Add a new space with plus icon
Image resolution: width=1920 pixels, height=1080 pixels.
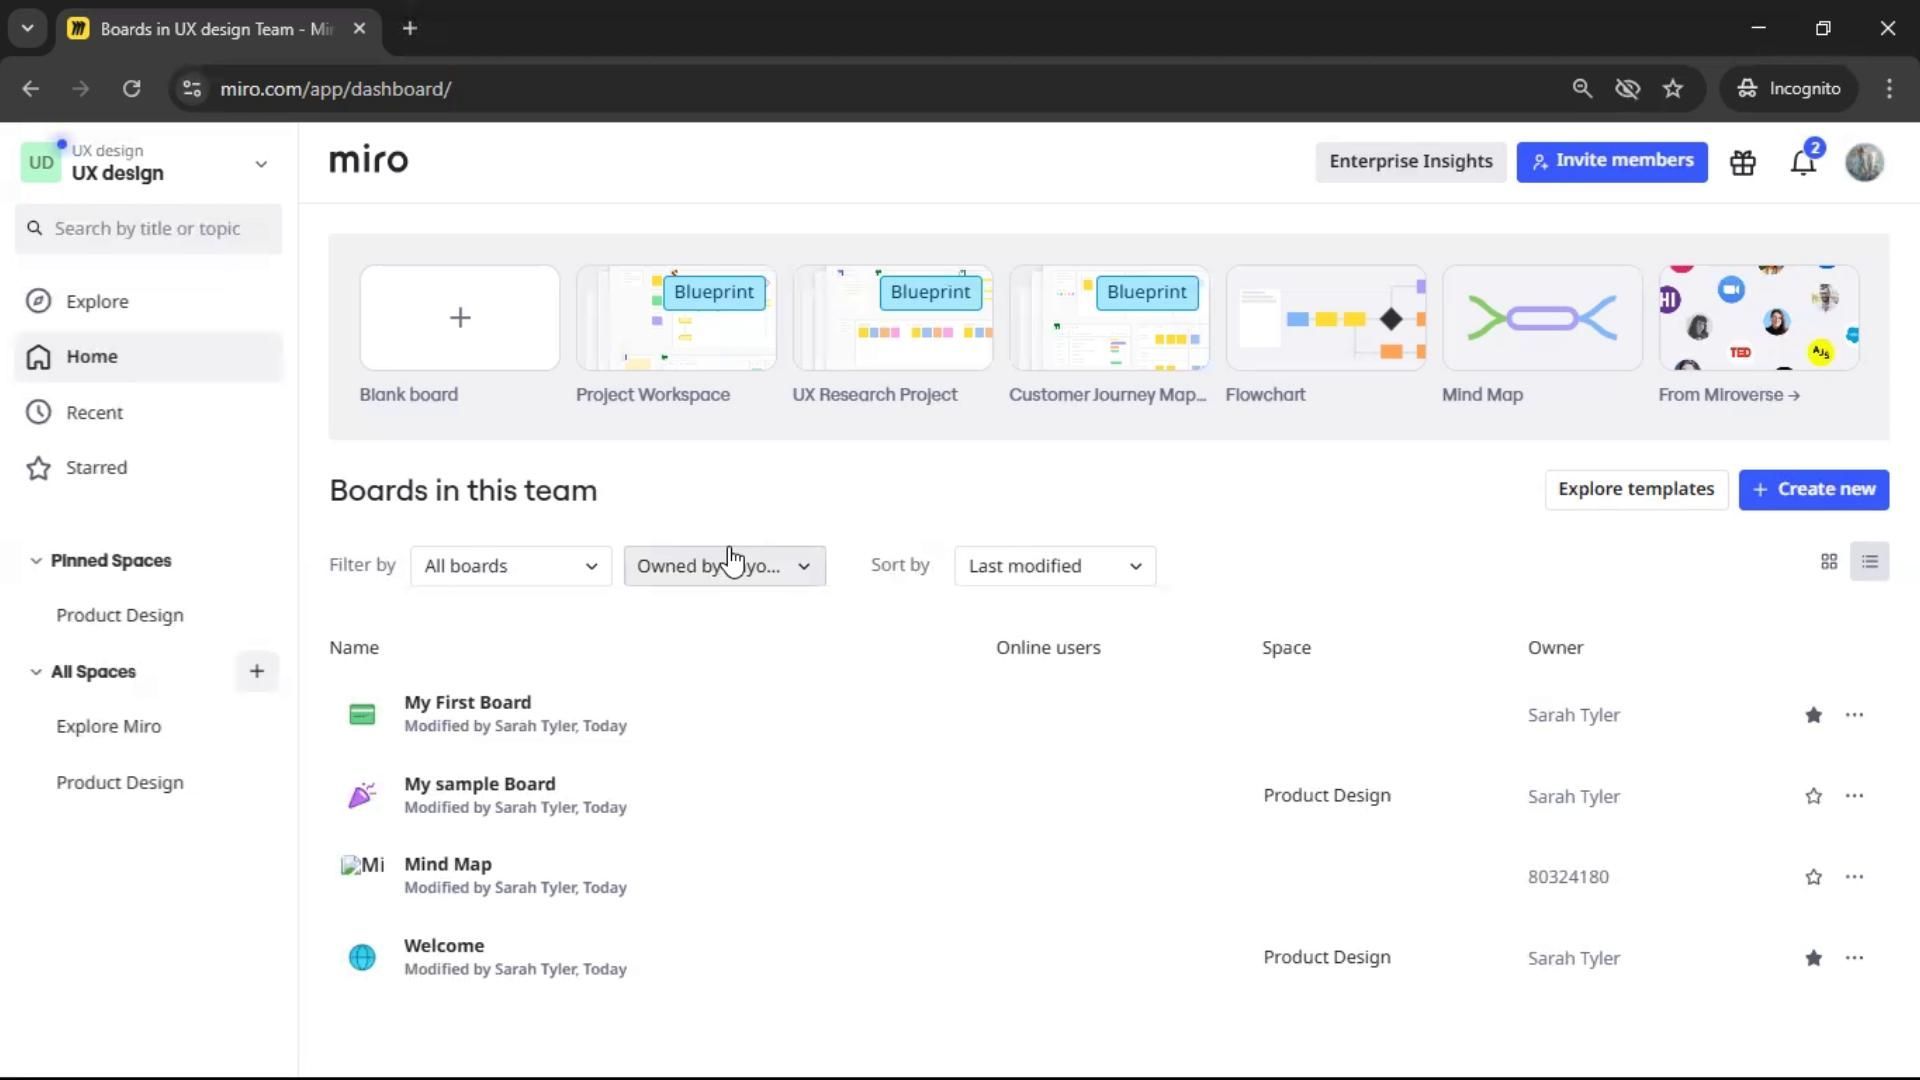pos(257,672)
